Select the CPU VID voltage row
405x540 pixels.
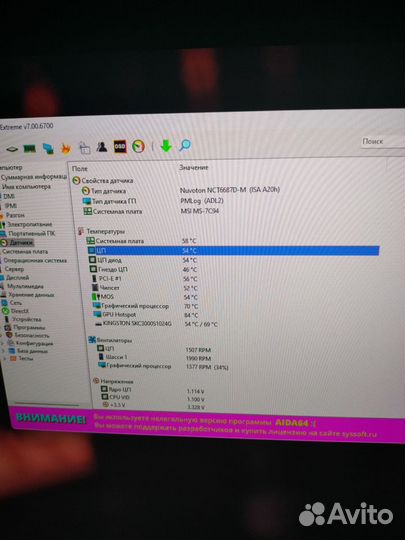pyautogui.click(x=116, y=397)
